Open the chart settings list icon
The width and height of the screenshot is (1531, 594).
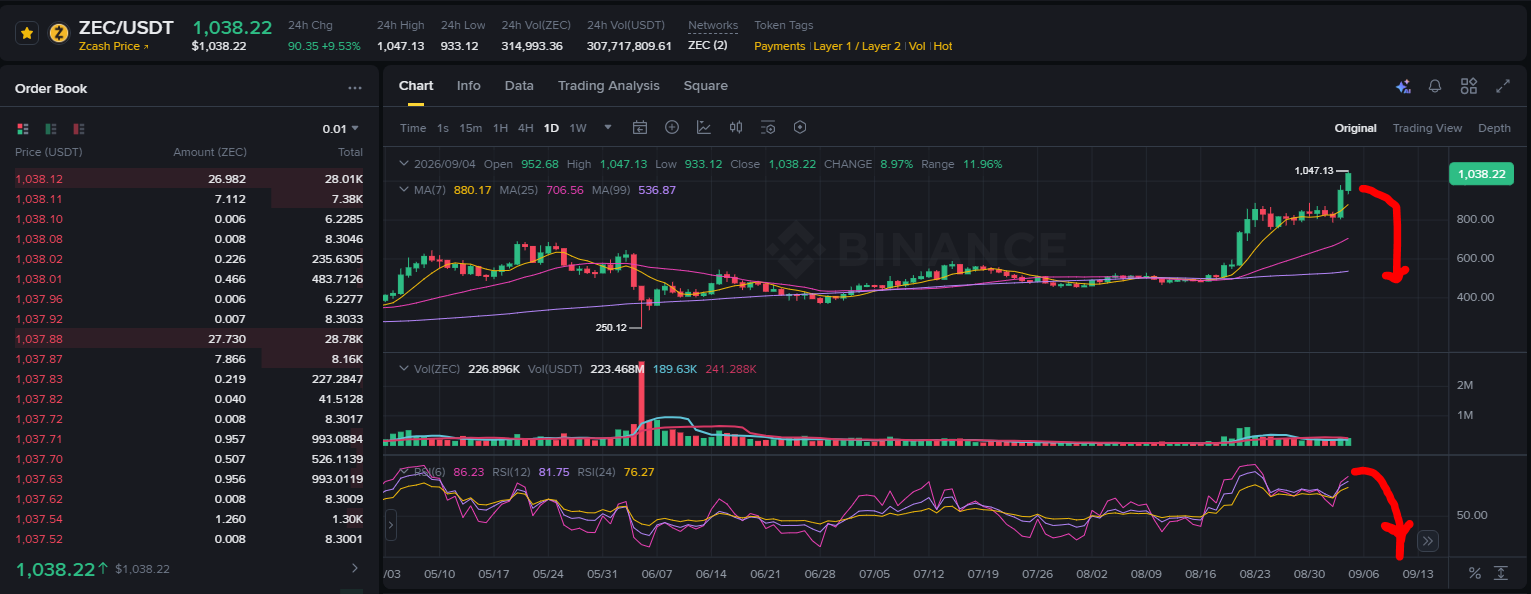pyautogui.click(x=768, y=127)
